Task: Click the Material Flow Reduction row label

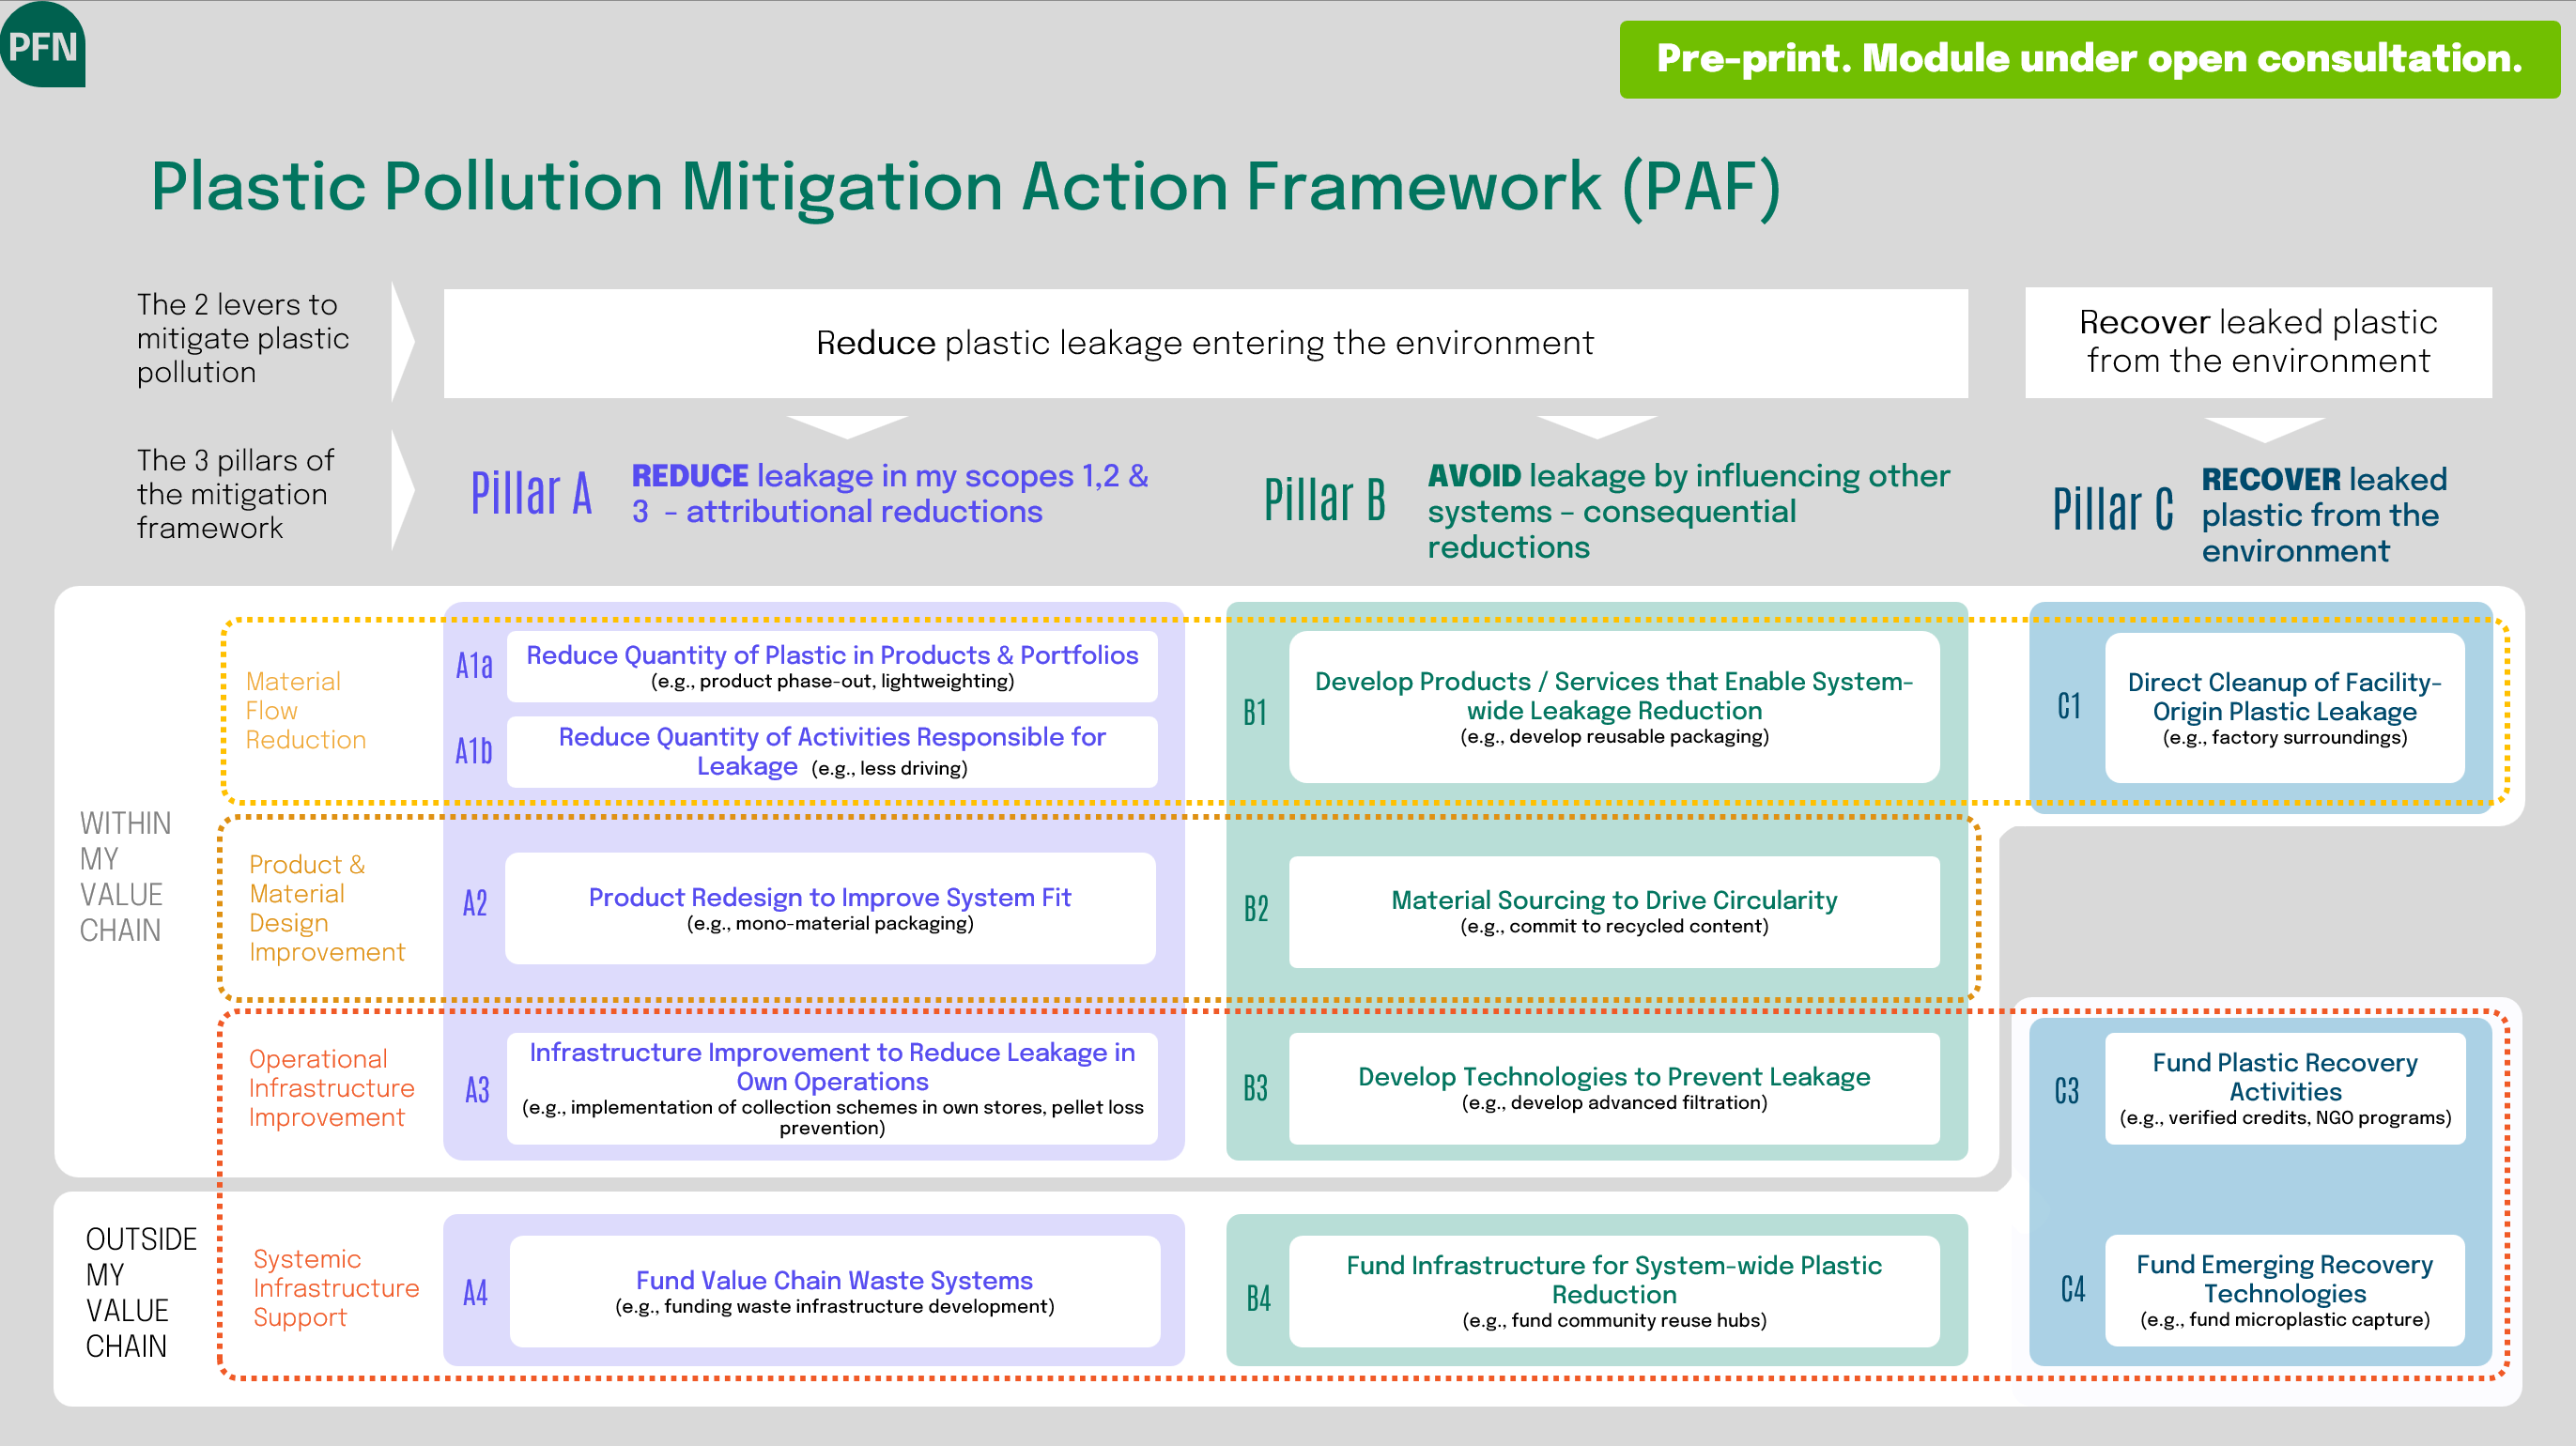Action: coord(305,710)
